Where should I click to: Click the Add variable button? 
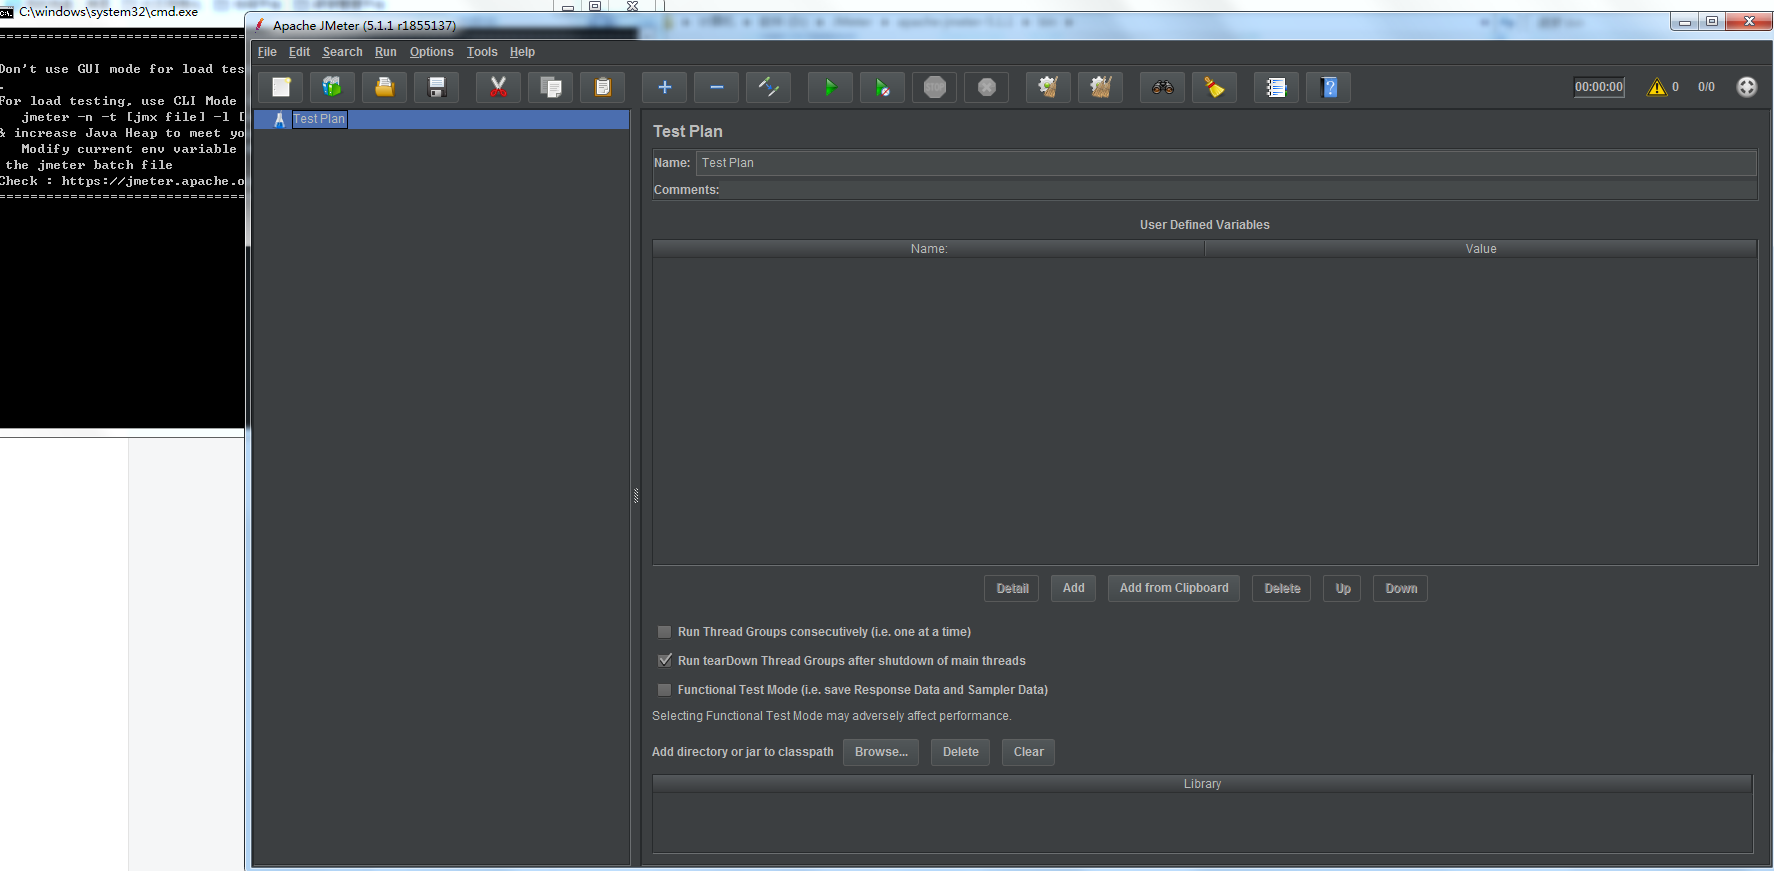click(1073, 588)
